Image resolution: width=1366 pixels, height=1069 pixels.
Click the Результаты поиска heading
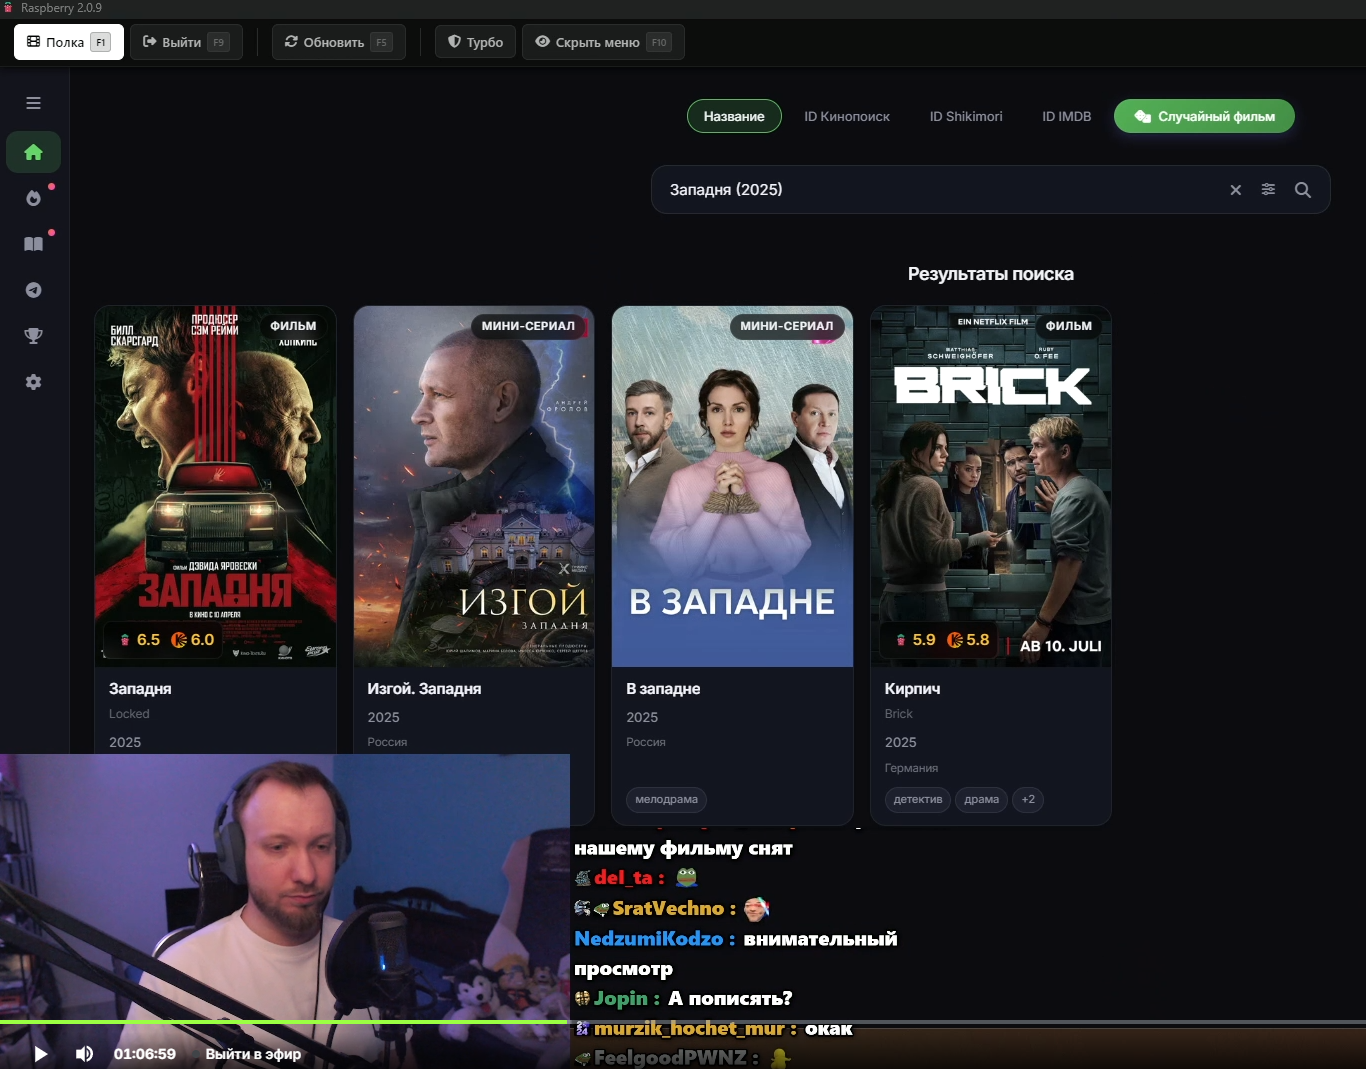[991, 274]
